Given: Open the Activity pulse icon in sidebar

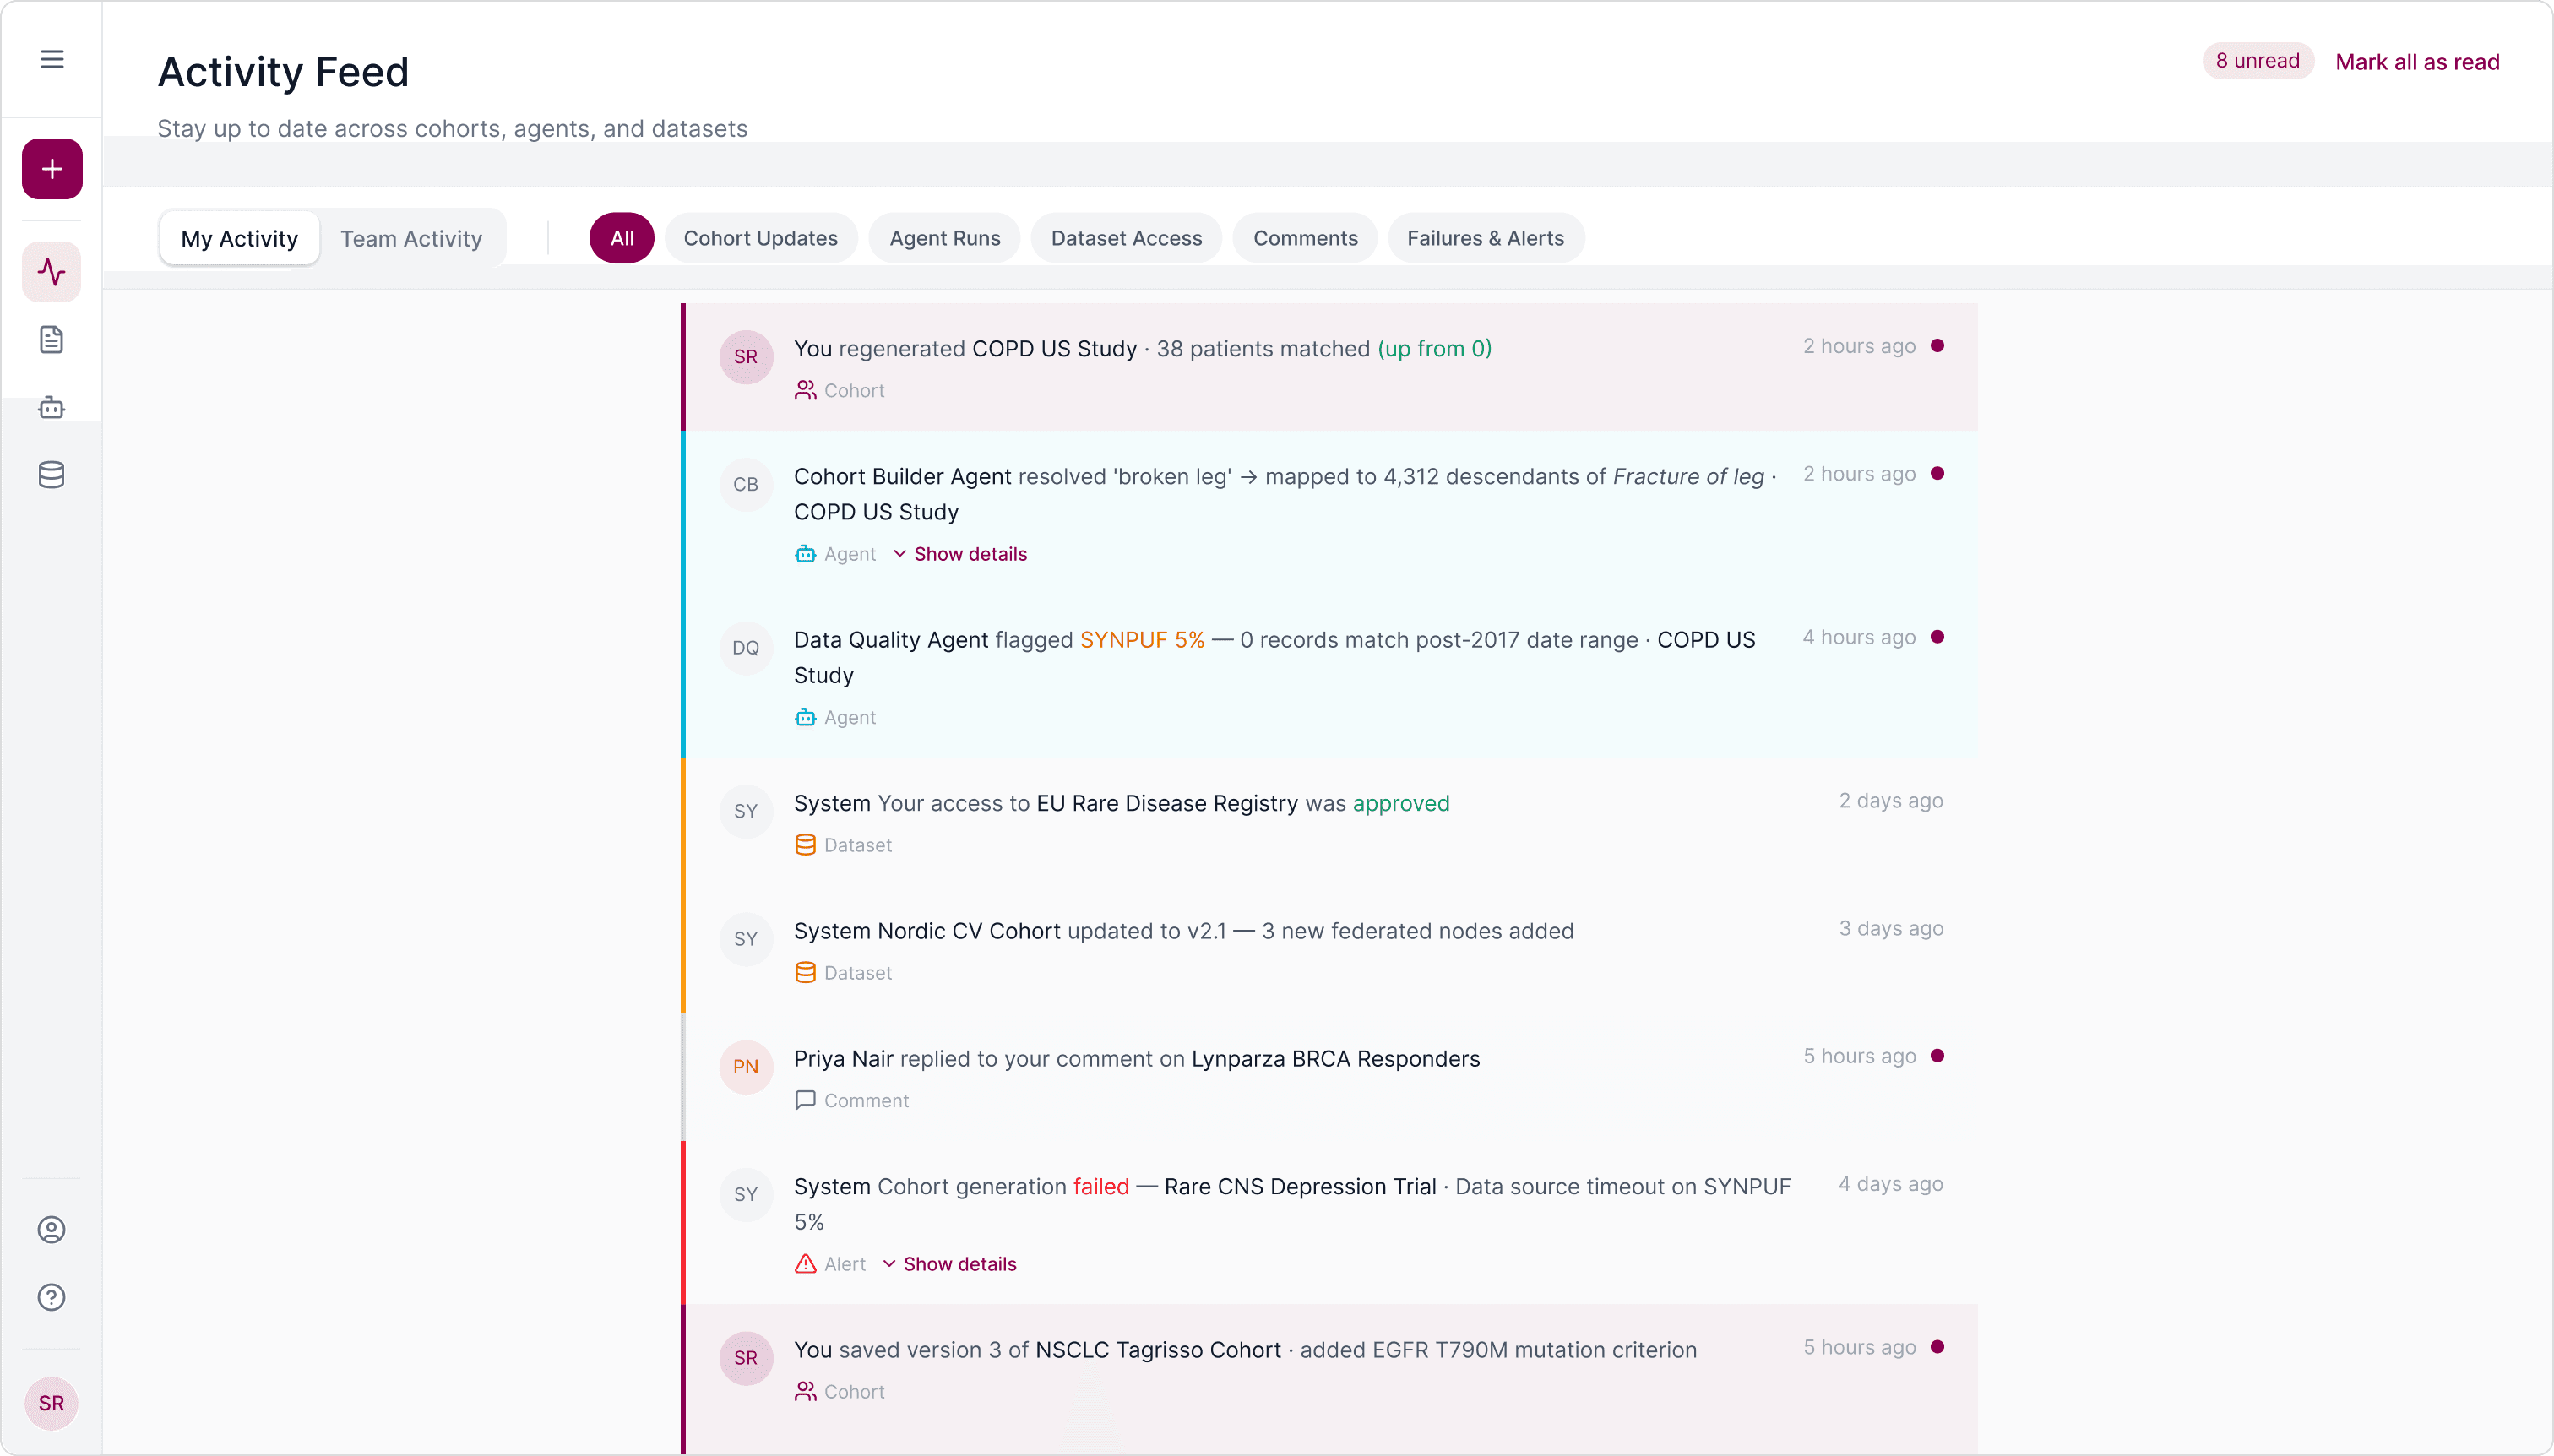Looking at the screenshot, I should click(x=52, y=272).
